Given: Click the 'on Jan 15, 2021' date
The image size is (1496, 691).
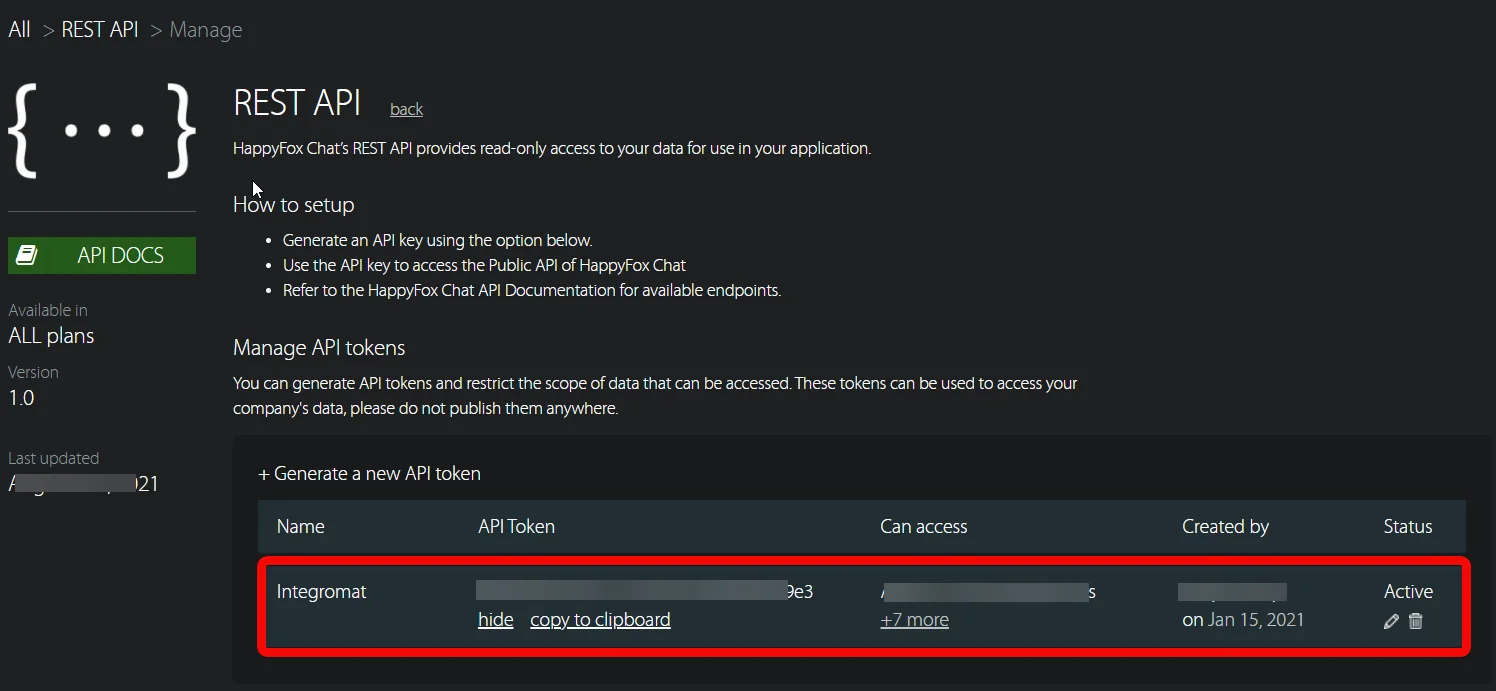Looking at the screenshot, I should click(x=1243, y=619).
